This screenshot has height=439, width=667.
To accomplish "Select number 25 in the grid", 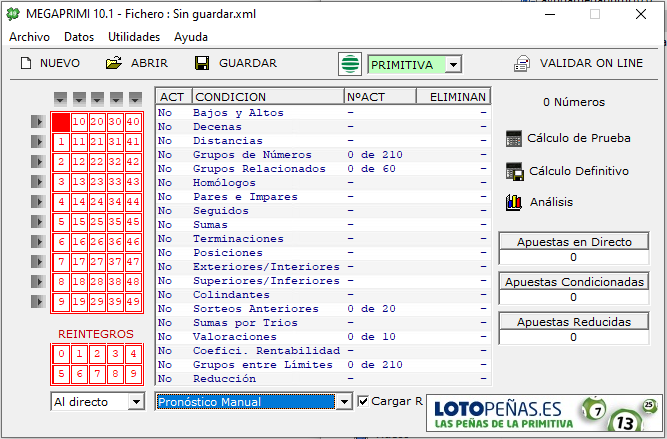I will pyautogui.click(x=97, y=221).
